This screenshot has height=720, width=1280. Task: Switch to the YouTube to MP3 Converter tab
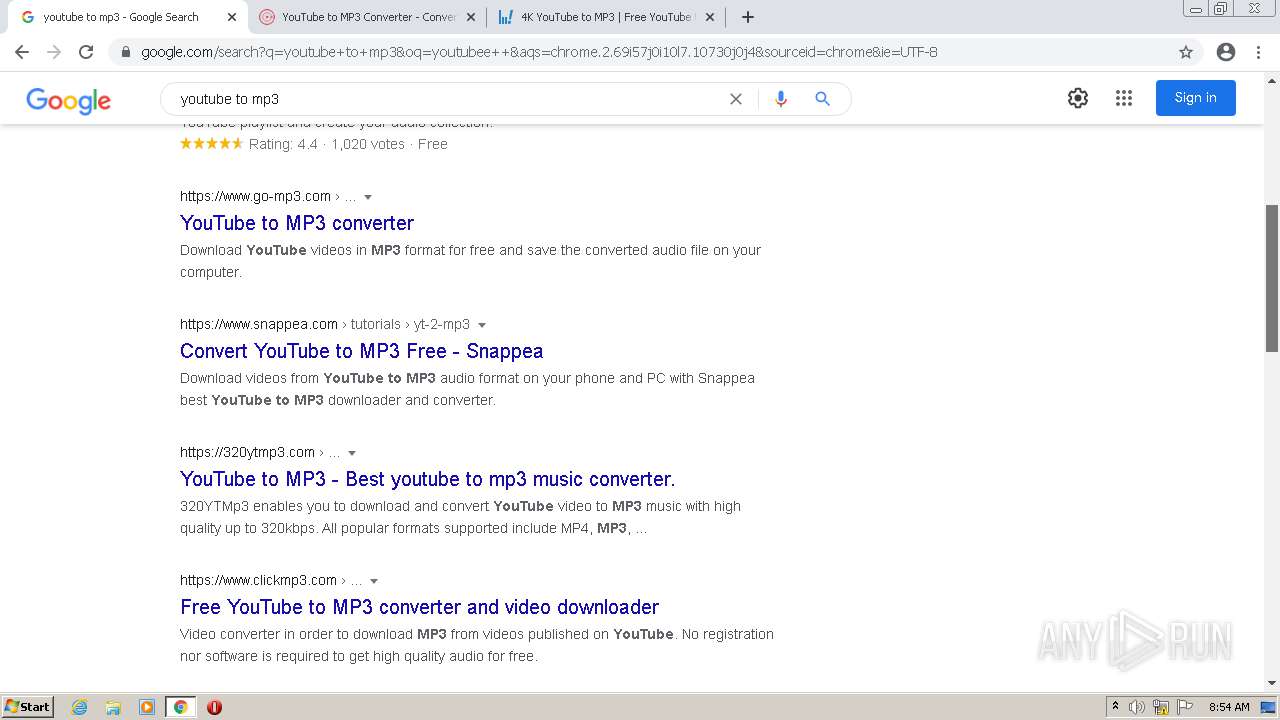[366, 17]
